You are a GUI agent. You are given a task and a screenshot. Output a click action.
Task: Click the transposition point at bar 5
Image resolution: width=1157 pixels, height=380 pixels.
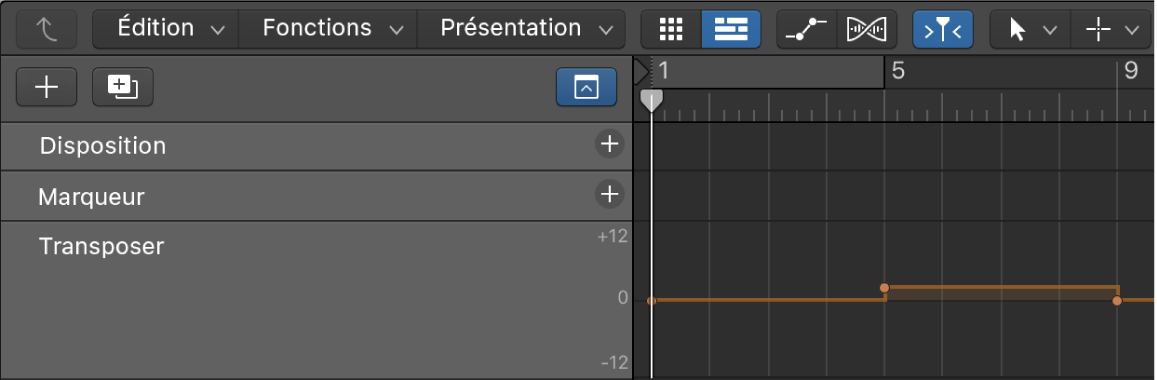(885, 288)
